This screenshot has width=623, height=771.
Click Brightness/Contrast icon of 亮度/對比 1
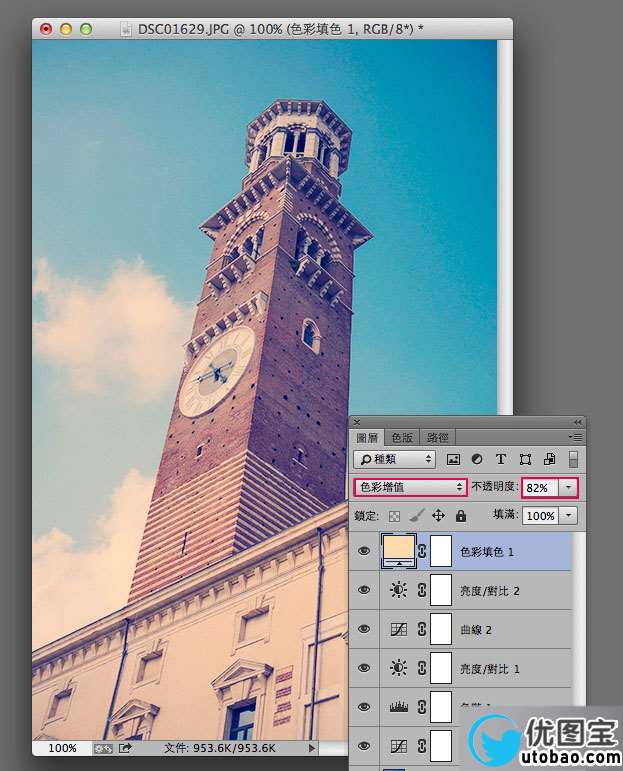point(398,668)
